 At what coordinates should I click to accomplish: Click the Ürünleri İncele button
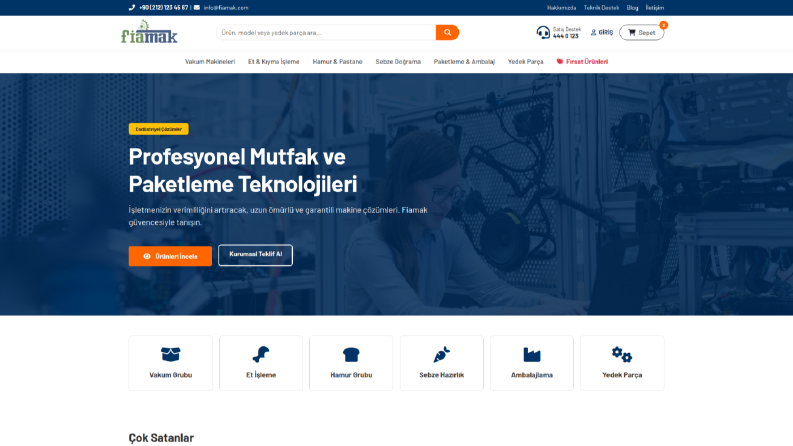[x=170, y=256]
